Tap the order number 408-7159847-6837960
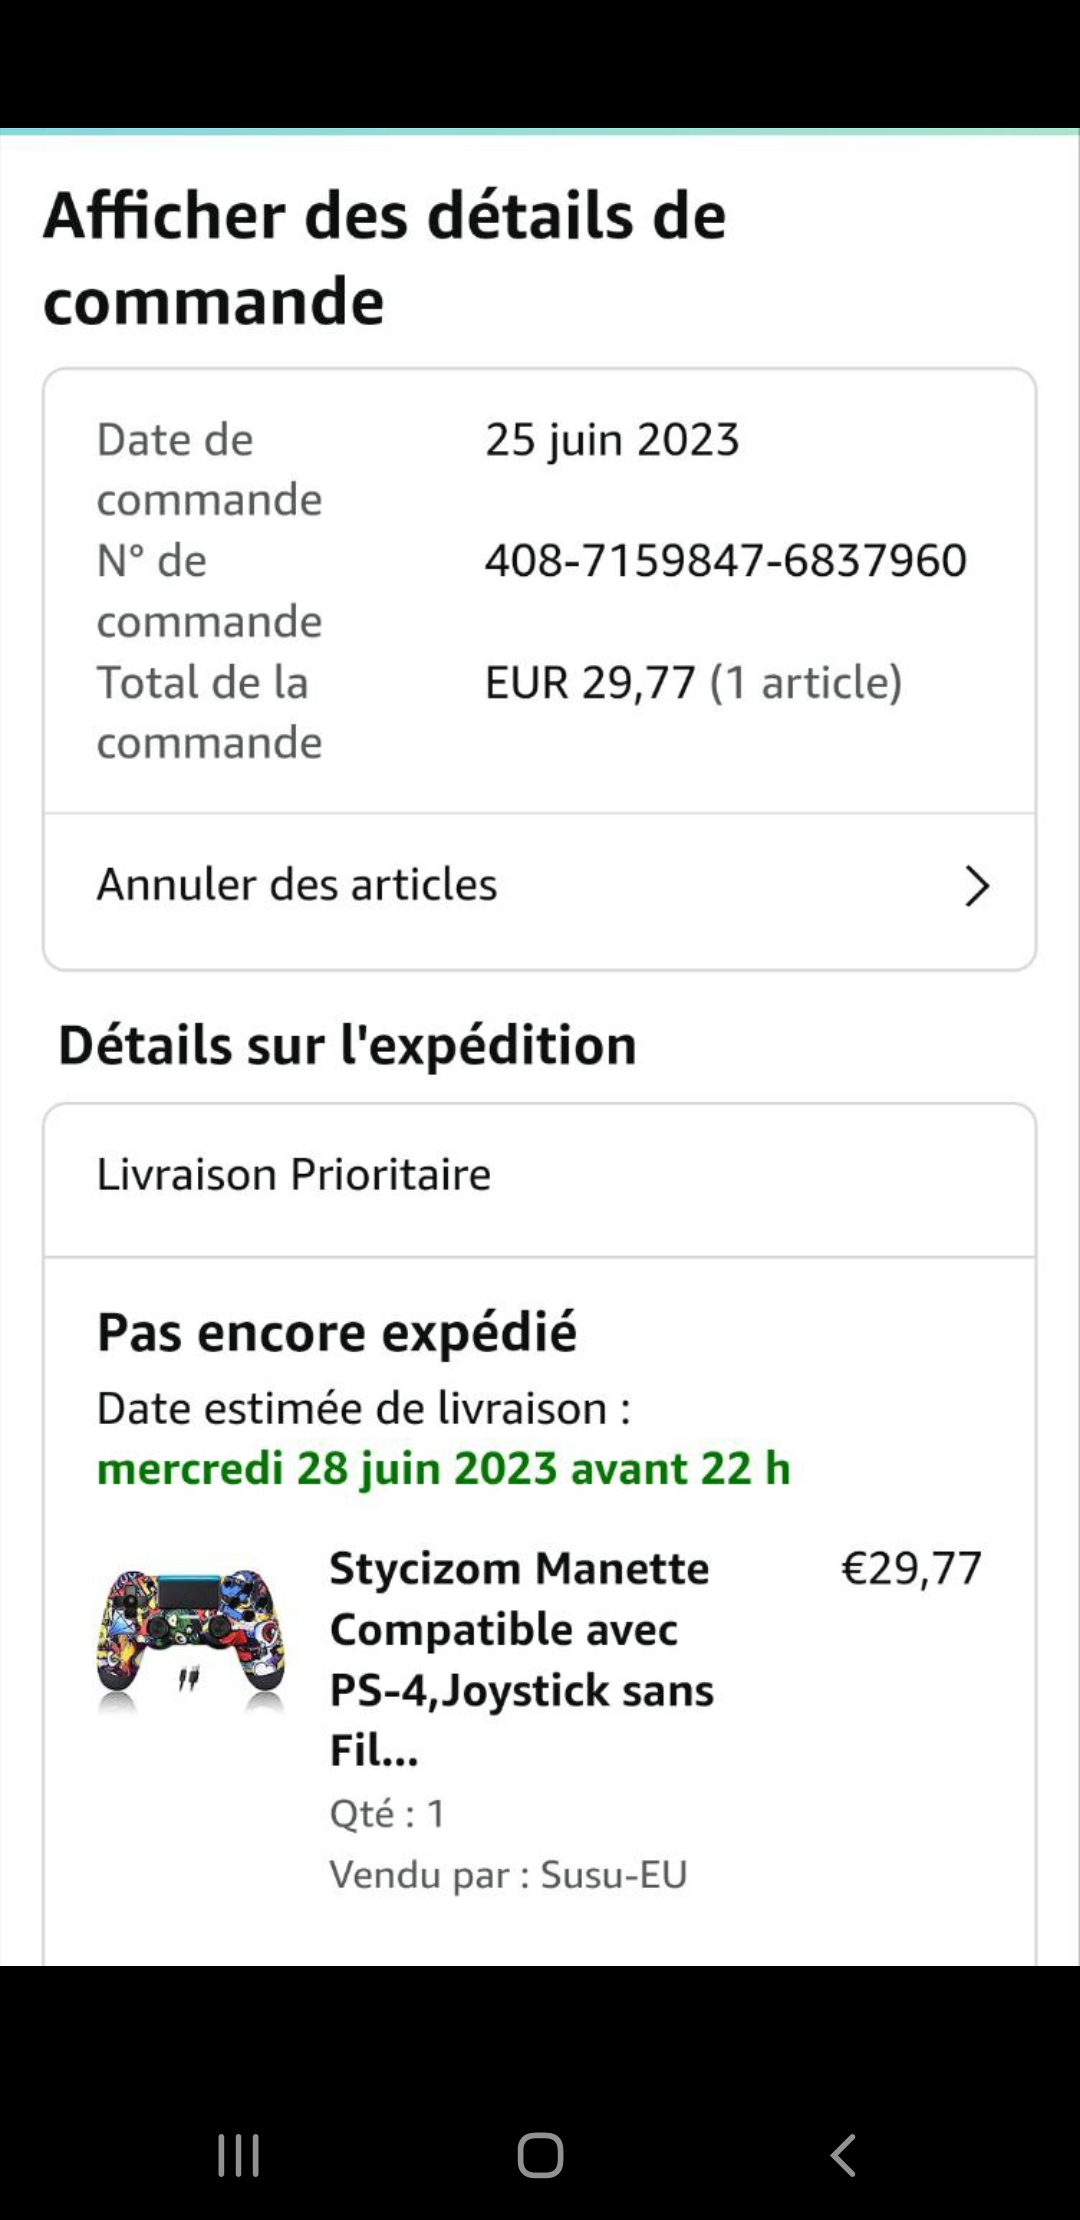The height and width of the screenshot is (2220, 1080). [x=725, y=560]
